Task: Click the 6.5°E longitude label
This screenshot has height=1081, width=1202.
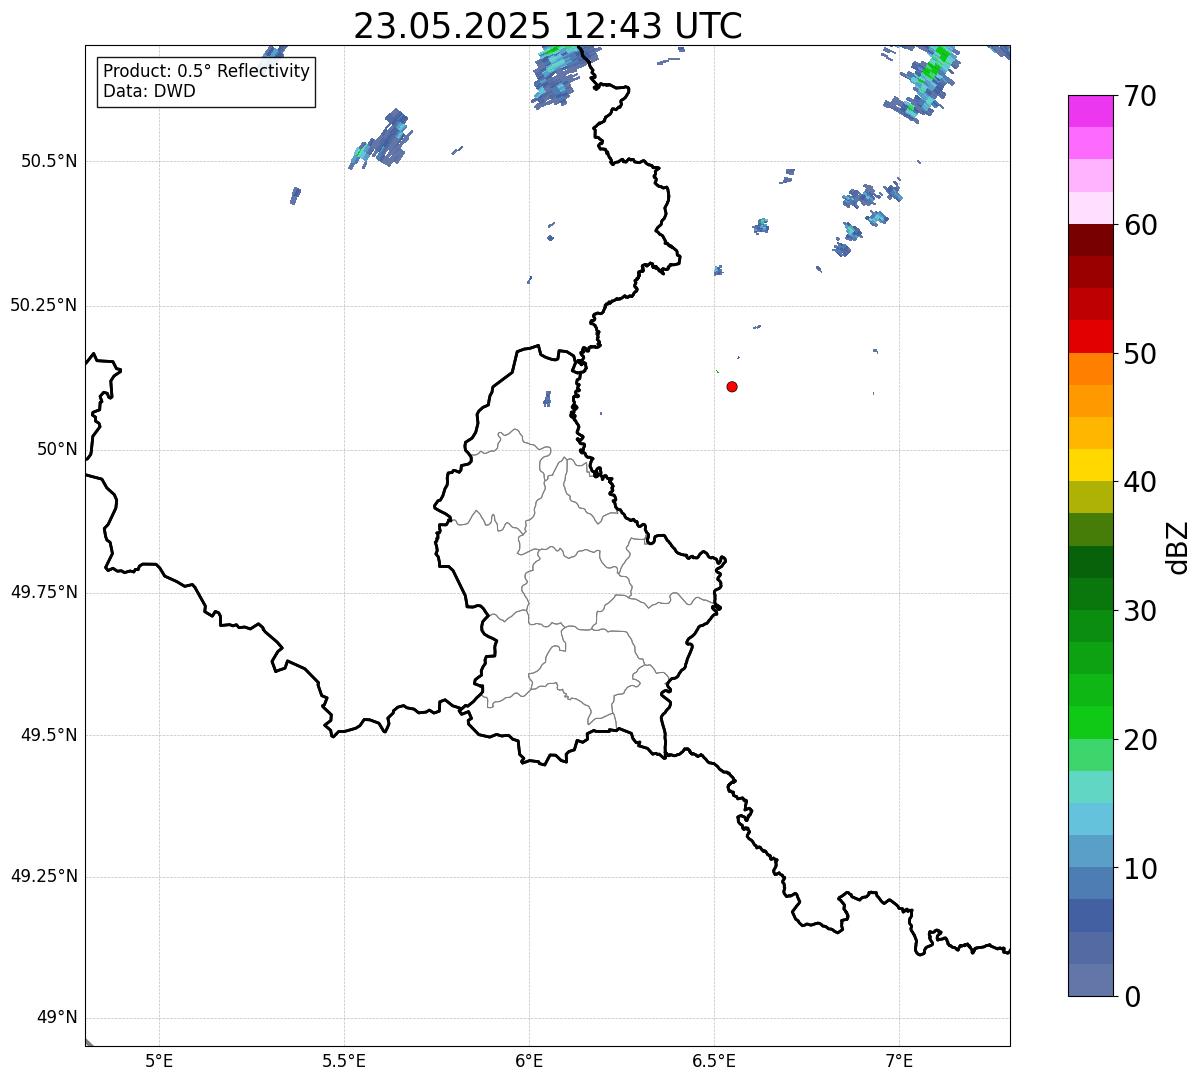Action: (714, 1060)
